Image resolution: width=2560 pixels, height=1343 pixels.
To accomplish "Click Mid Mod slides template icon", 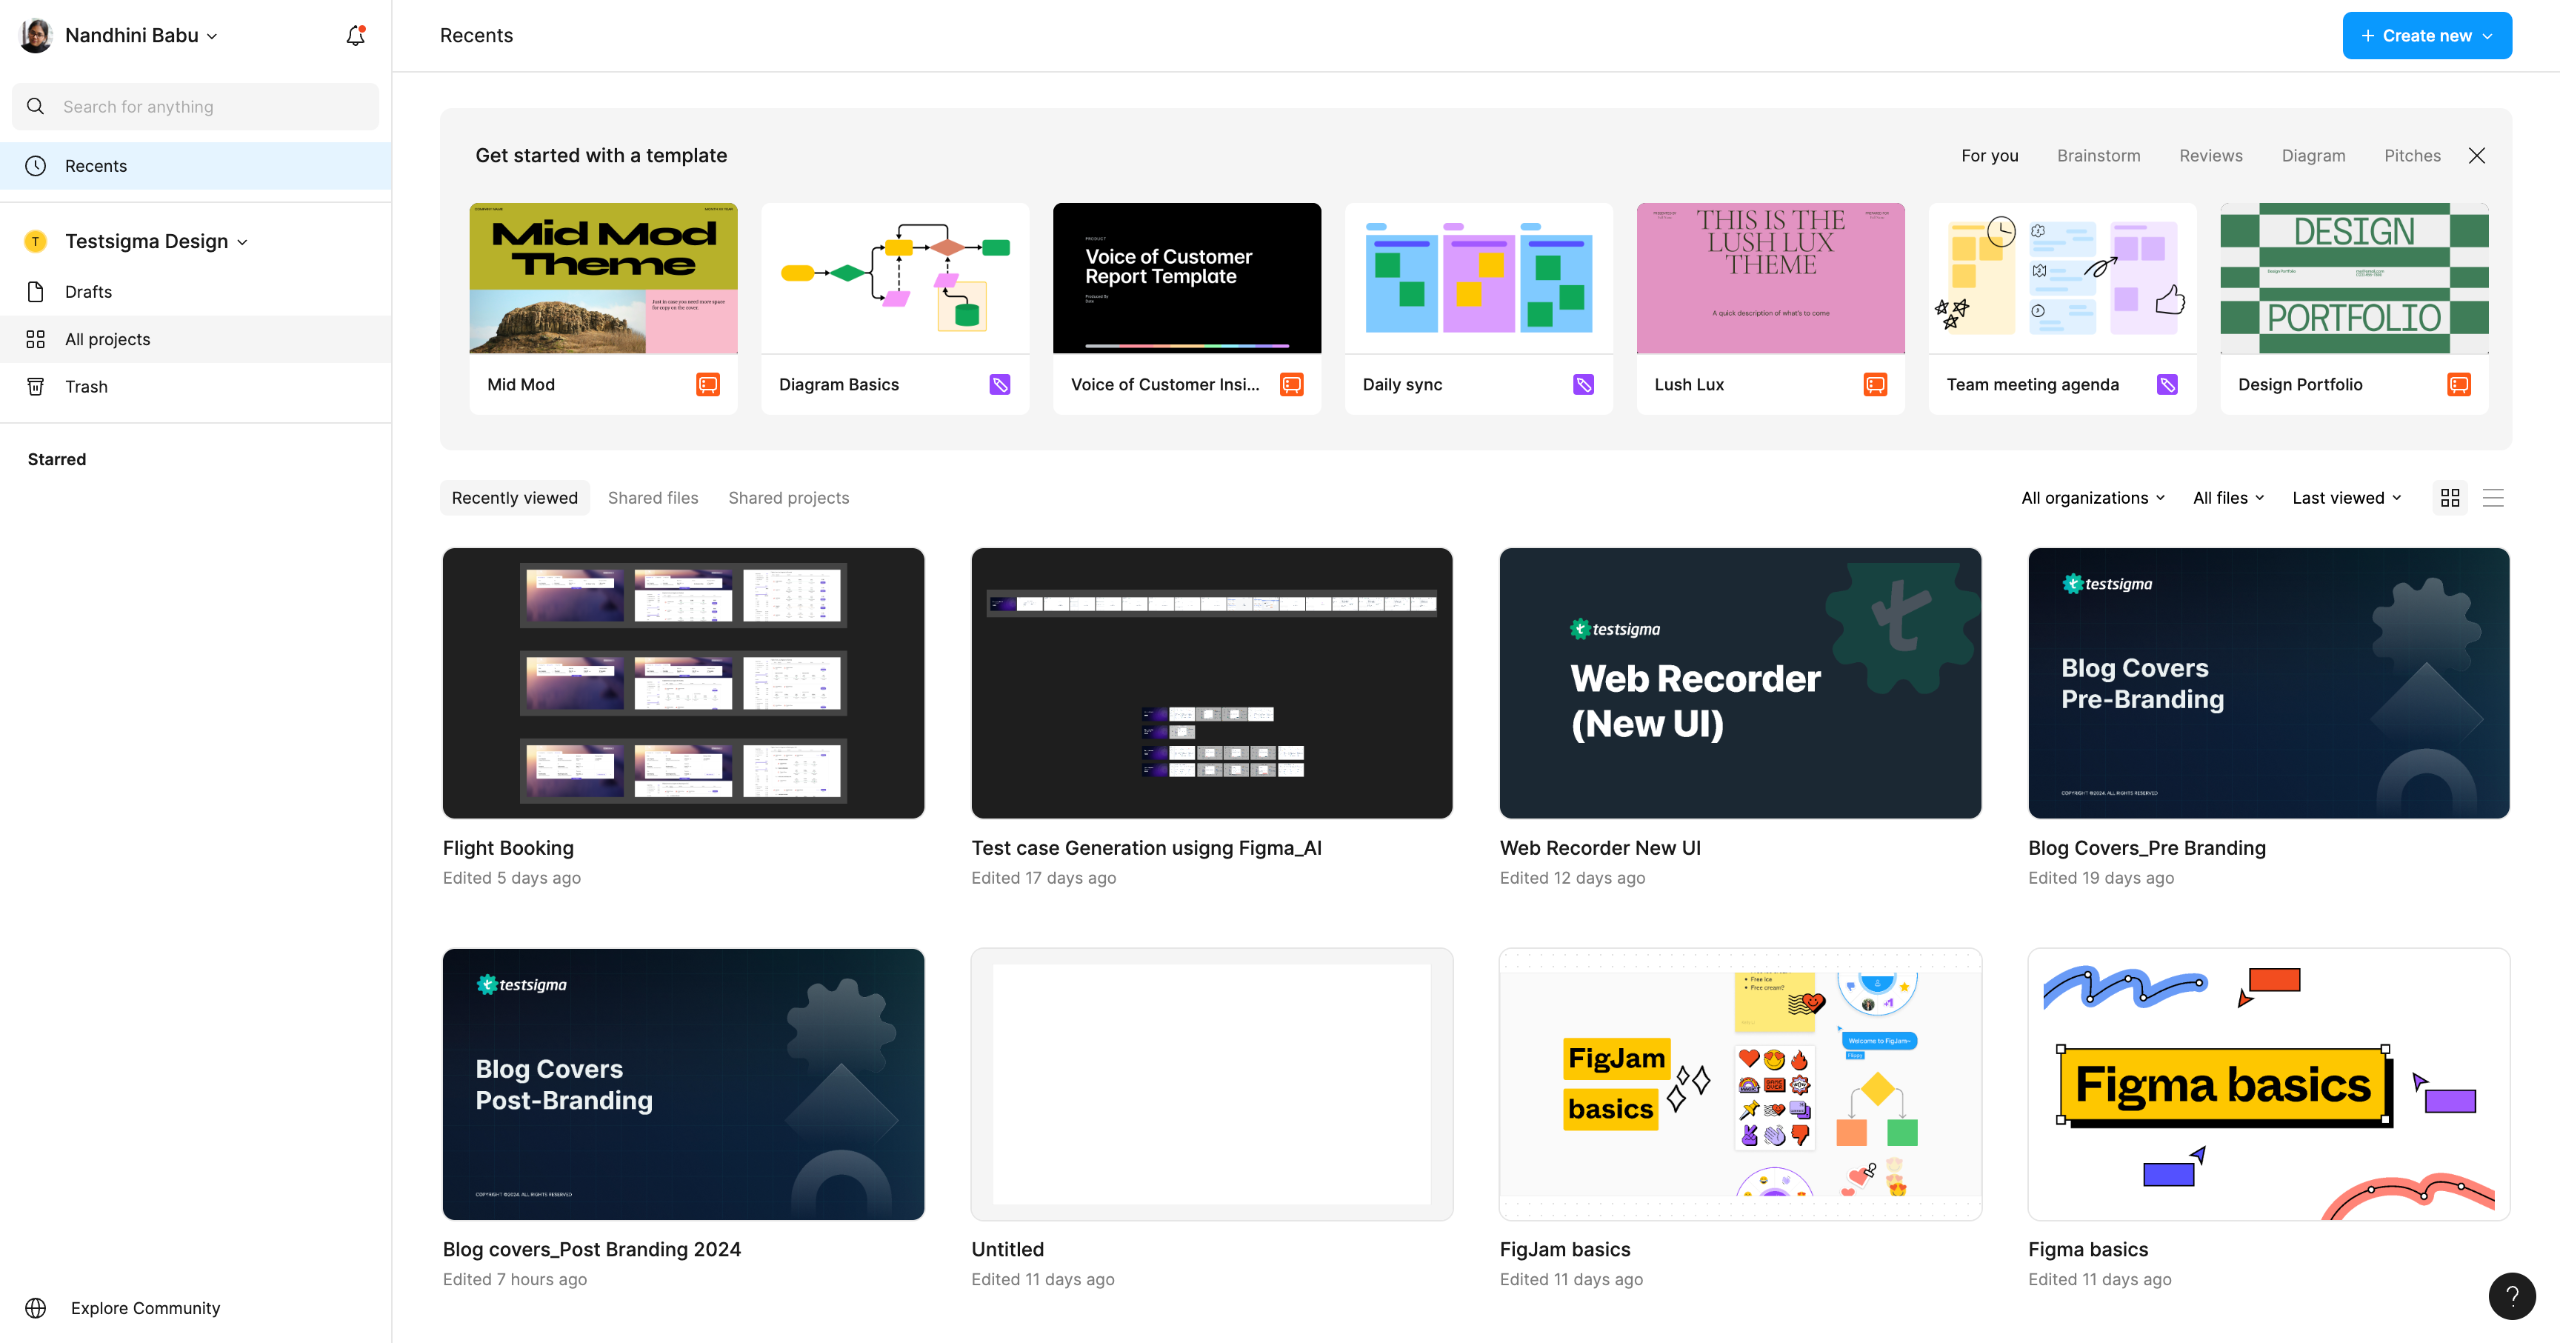I will [708, 384].
